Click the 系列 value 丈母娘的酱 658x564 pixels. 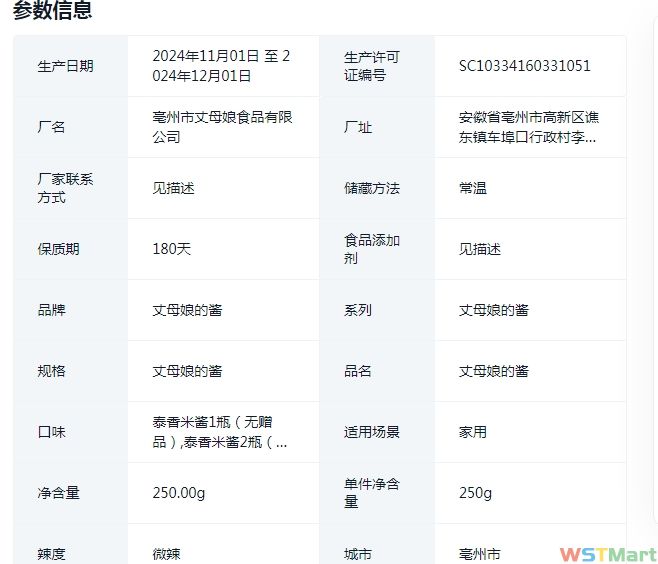[x=494, y=310]
